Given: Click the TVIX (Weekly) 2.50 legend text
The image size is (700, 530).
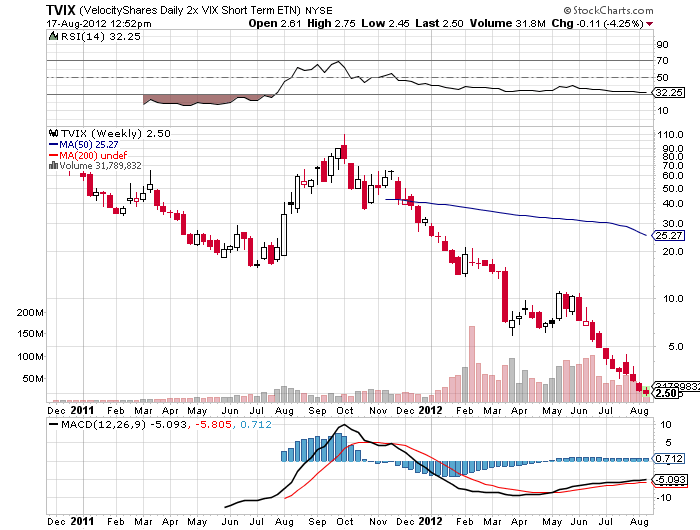Looking at the screenshot, I should [x=116, y=134].
